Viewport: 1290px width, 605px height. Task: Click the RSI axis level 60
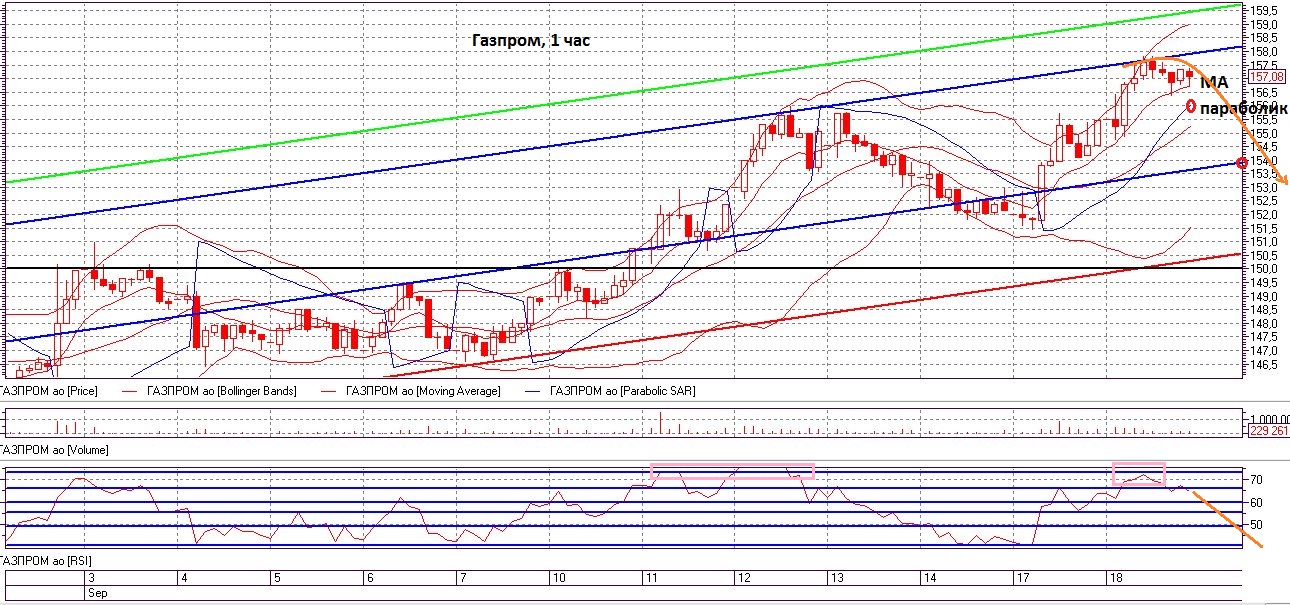pos(1256,503)
